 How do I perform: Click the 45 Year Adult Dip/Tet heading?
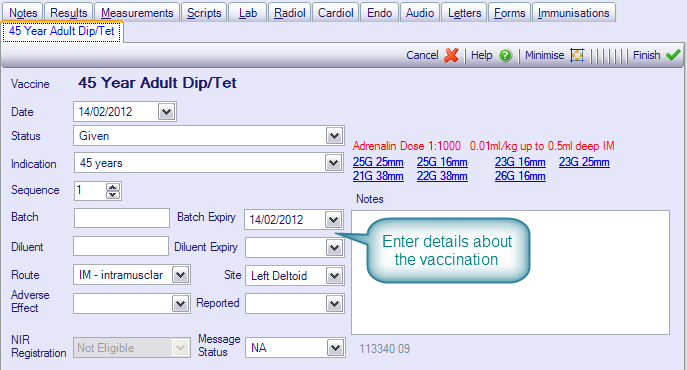[x=157, y=83]
